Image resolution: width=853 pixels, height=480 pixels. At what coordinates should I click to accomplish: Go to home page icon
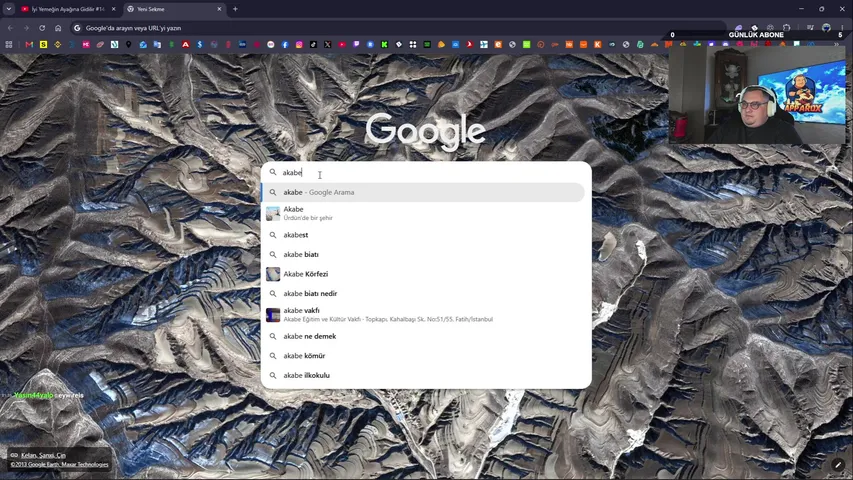pyautogui.click(x=58, y=28)
